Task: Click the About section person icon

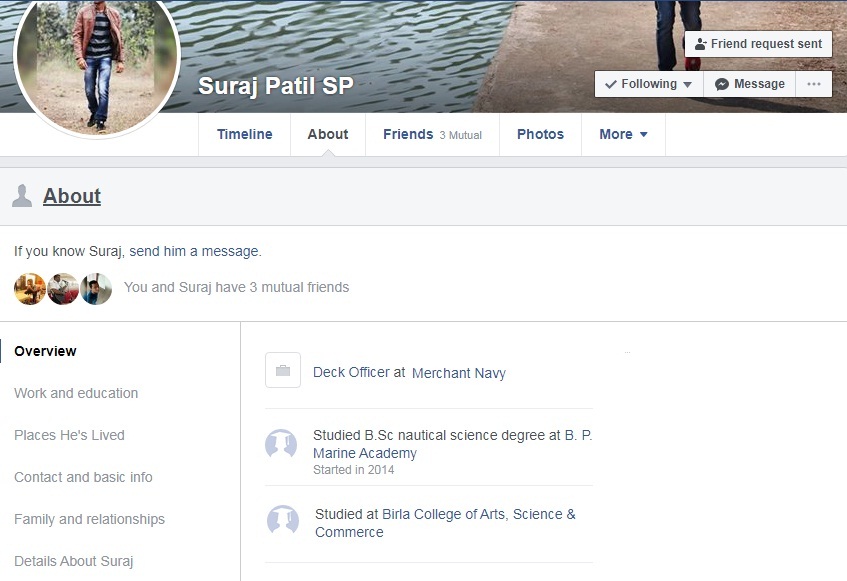Action: tap(22, 196)
